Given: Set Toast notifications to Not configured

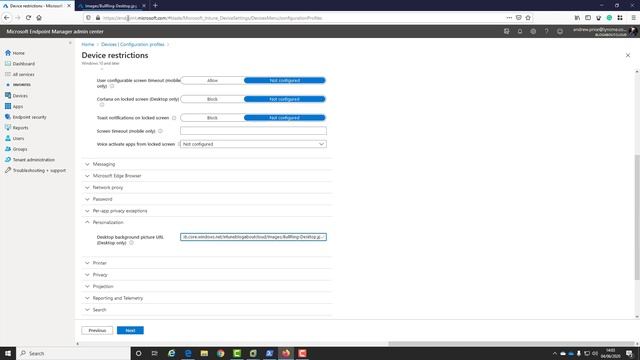Looking at the screenshot, I should pyautogui.click(x=284, y=118).
